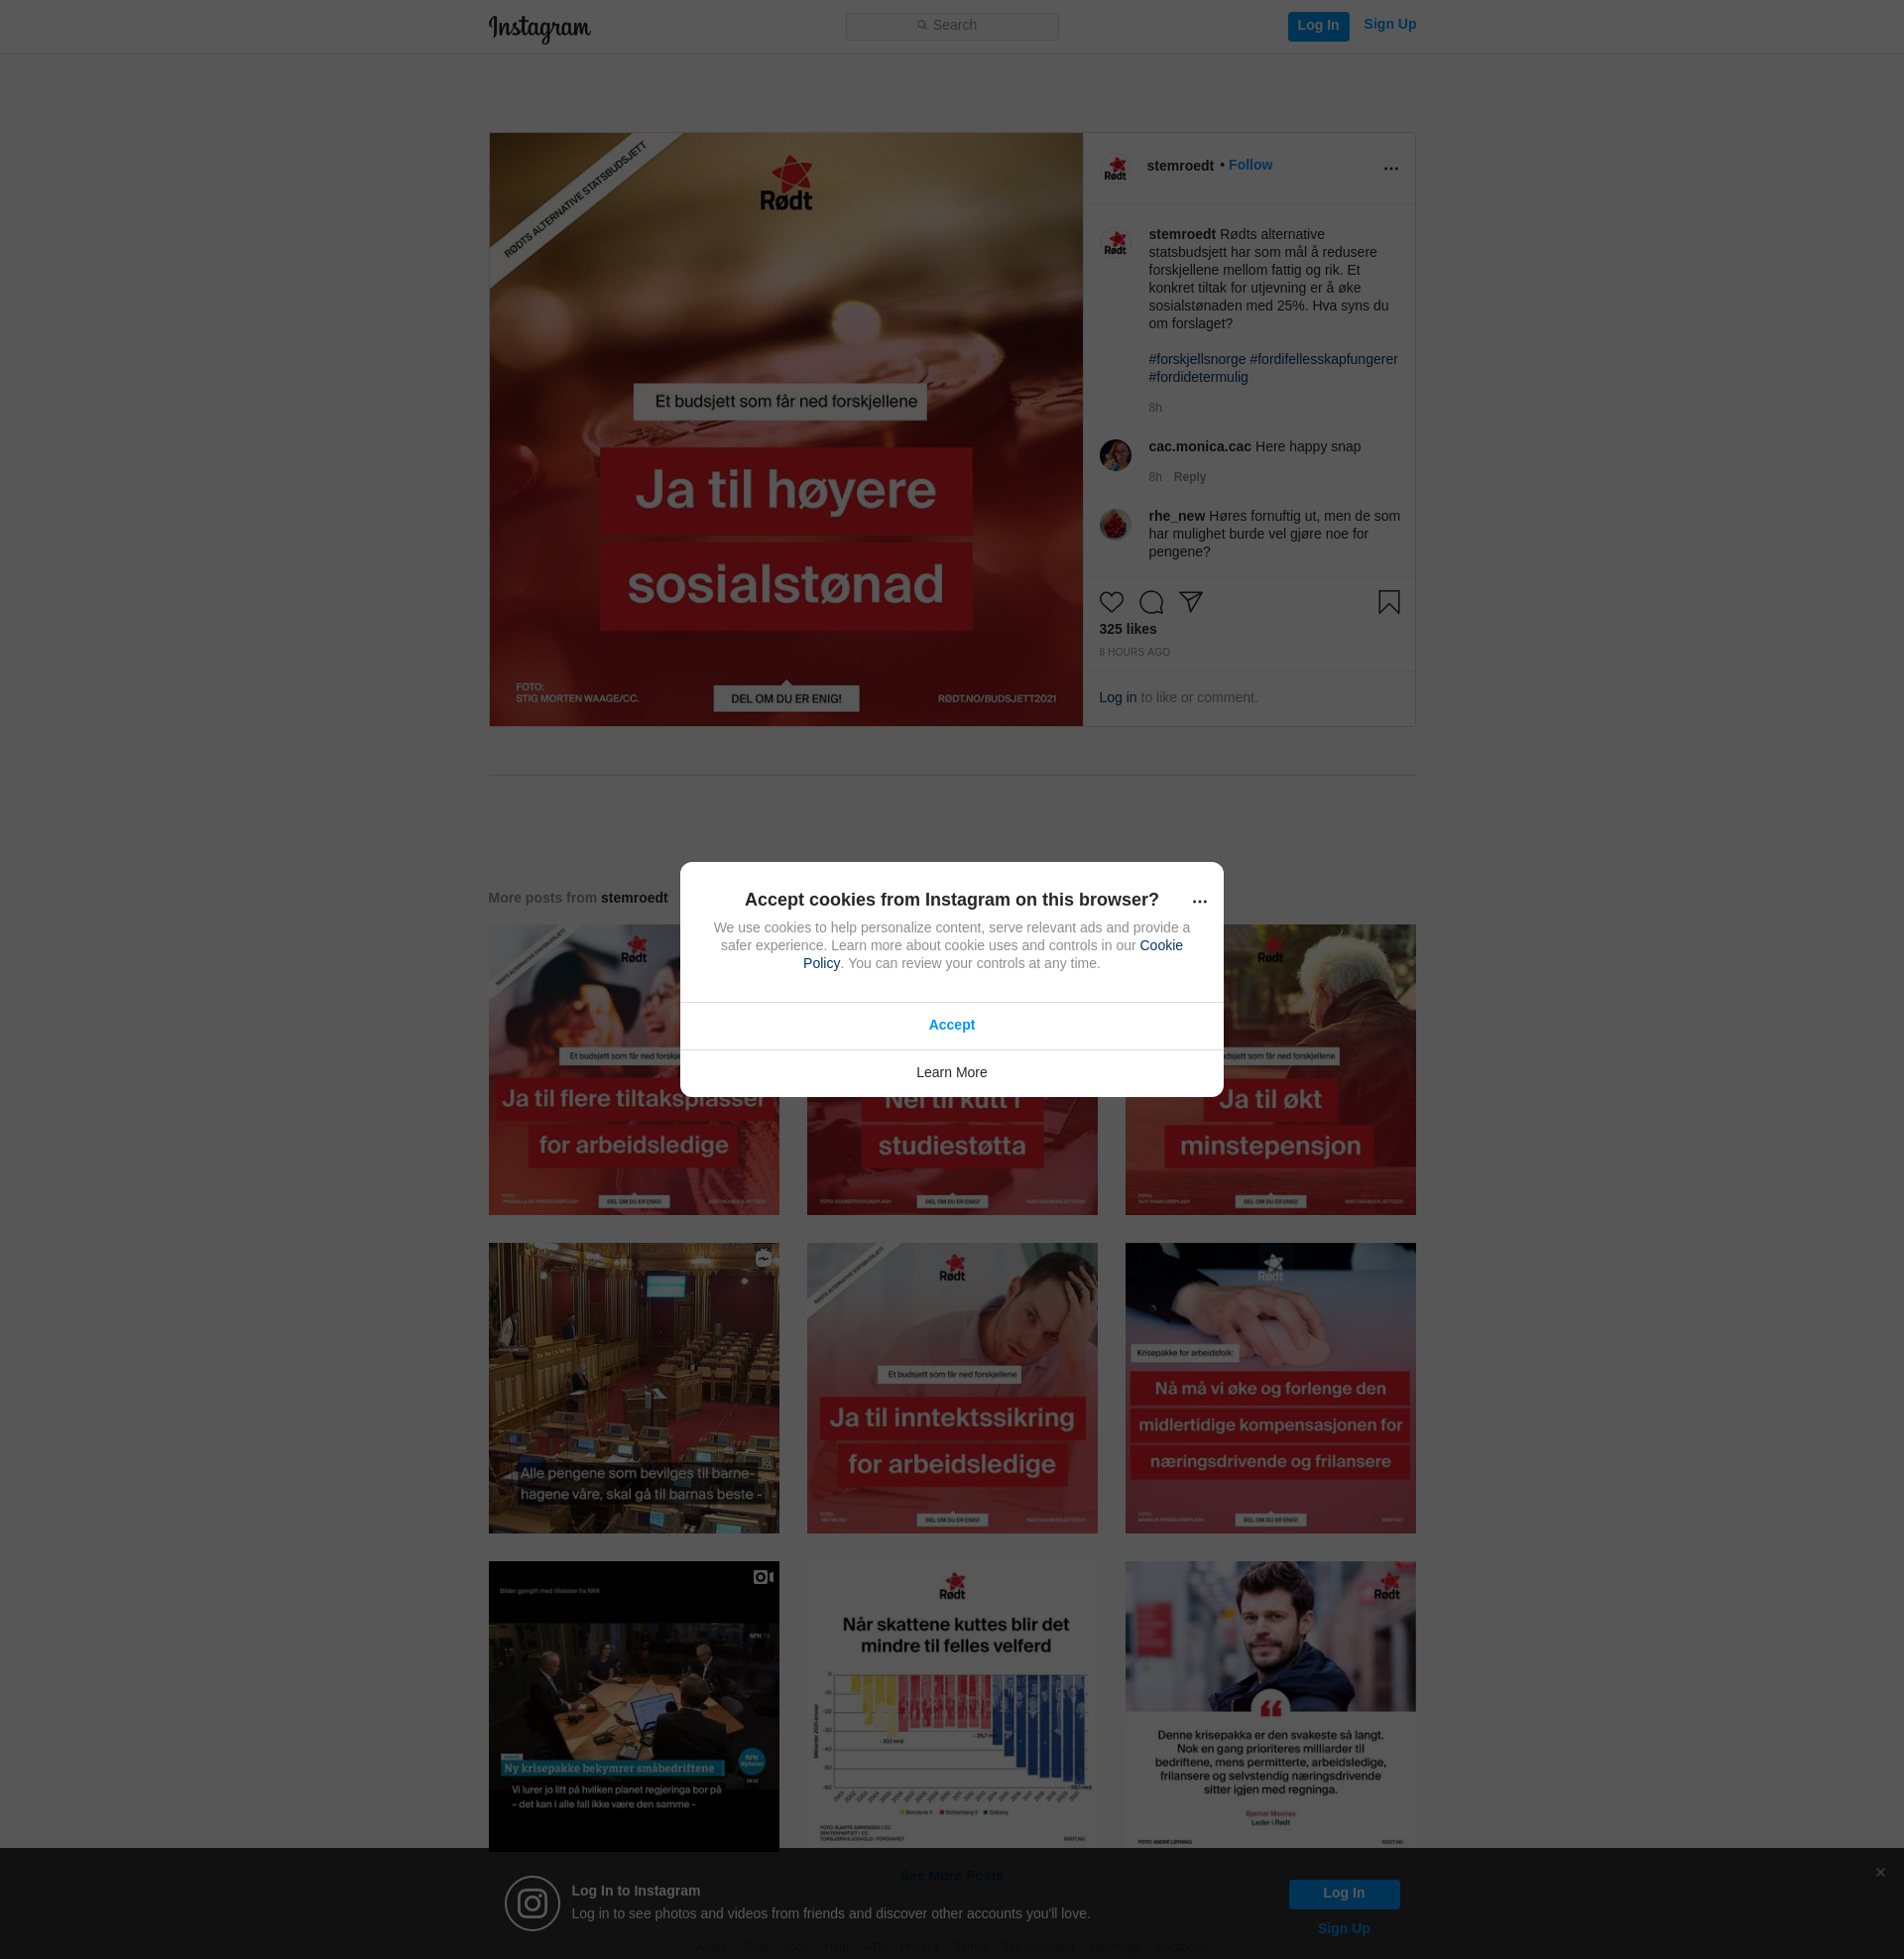The width and height of the screenshot is (1904, 1959).
Task: Click Instagram camera icon in bottom banner
Action: click(x=532, y=1903)
